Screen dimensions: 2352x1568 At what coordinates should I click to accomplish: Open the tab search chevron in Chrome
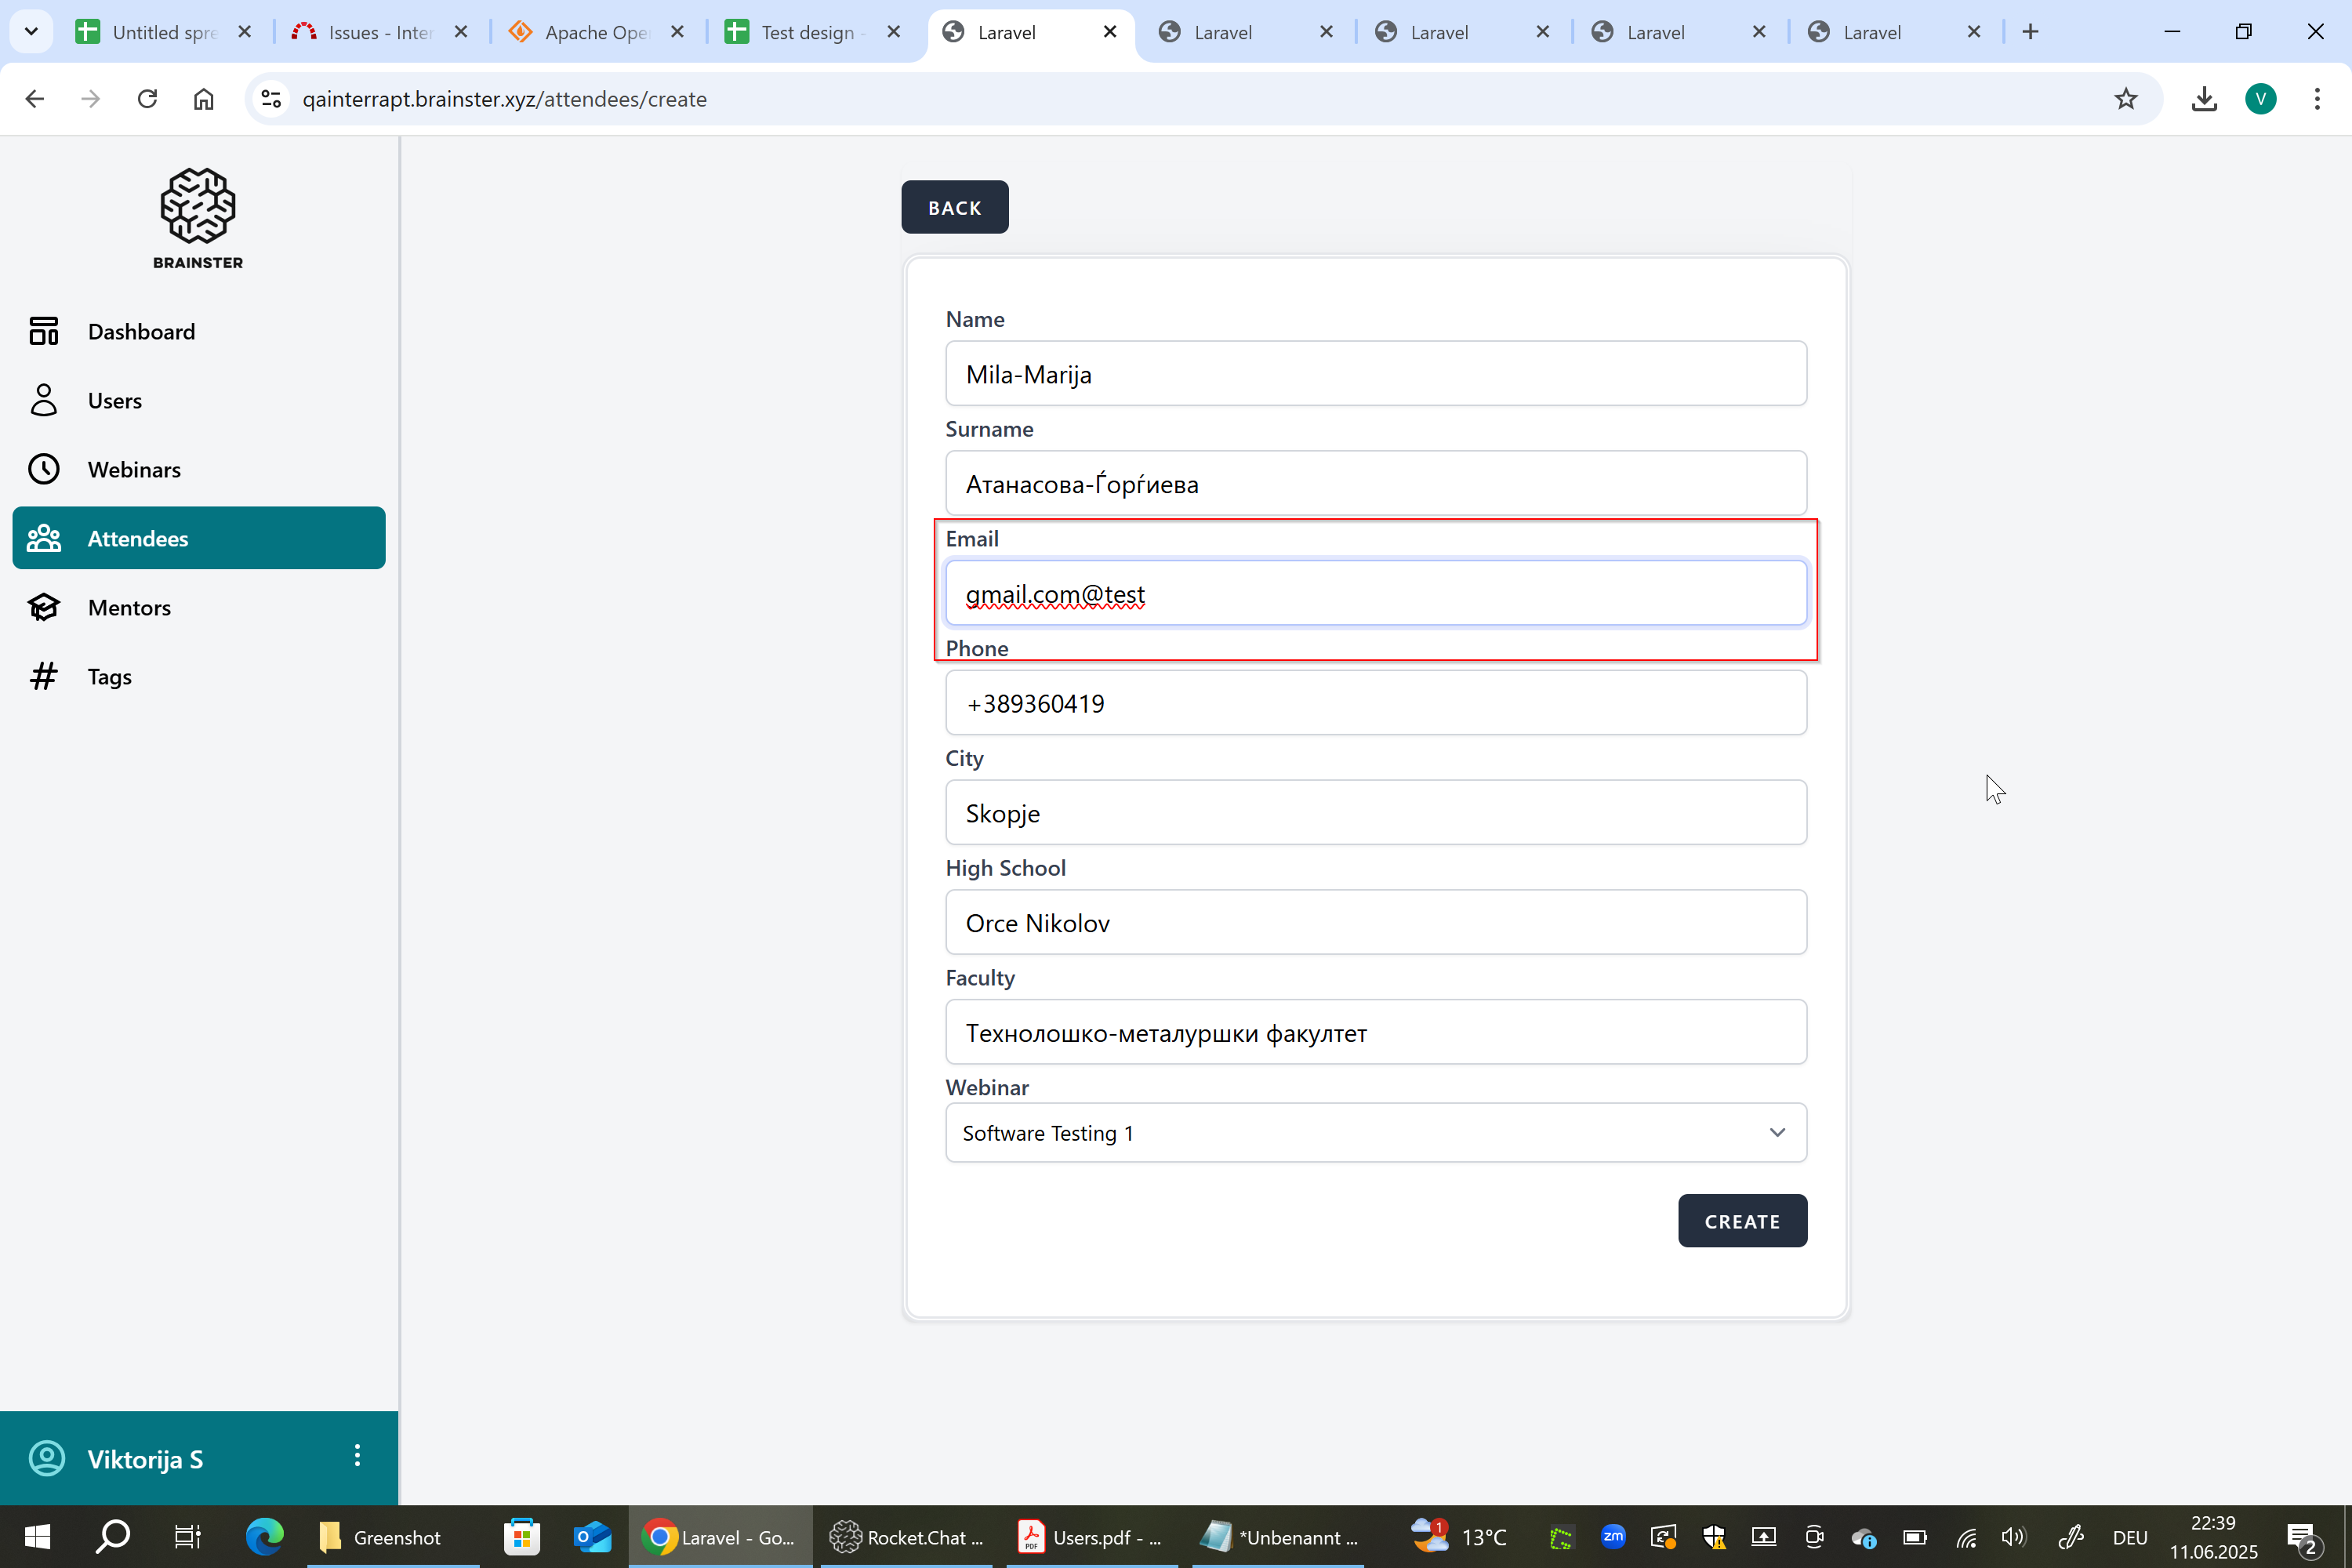pos(31,31)
